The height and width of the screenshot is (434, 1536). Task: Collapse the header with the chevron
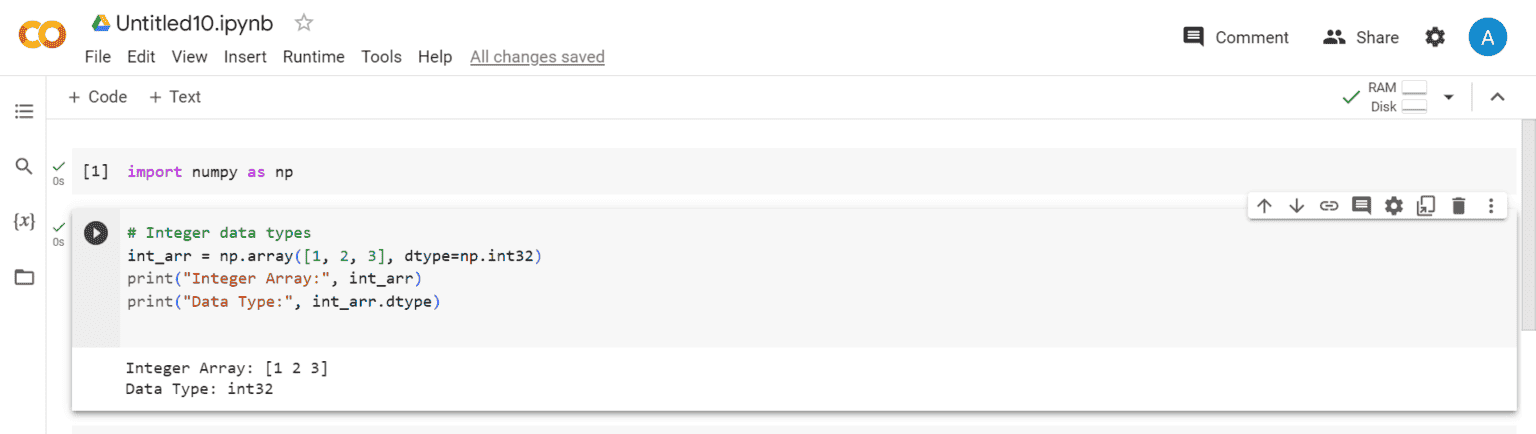(x=1497, y=97)
